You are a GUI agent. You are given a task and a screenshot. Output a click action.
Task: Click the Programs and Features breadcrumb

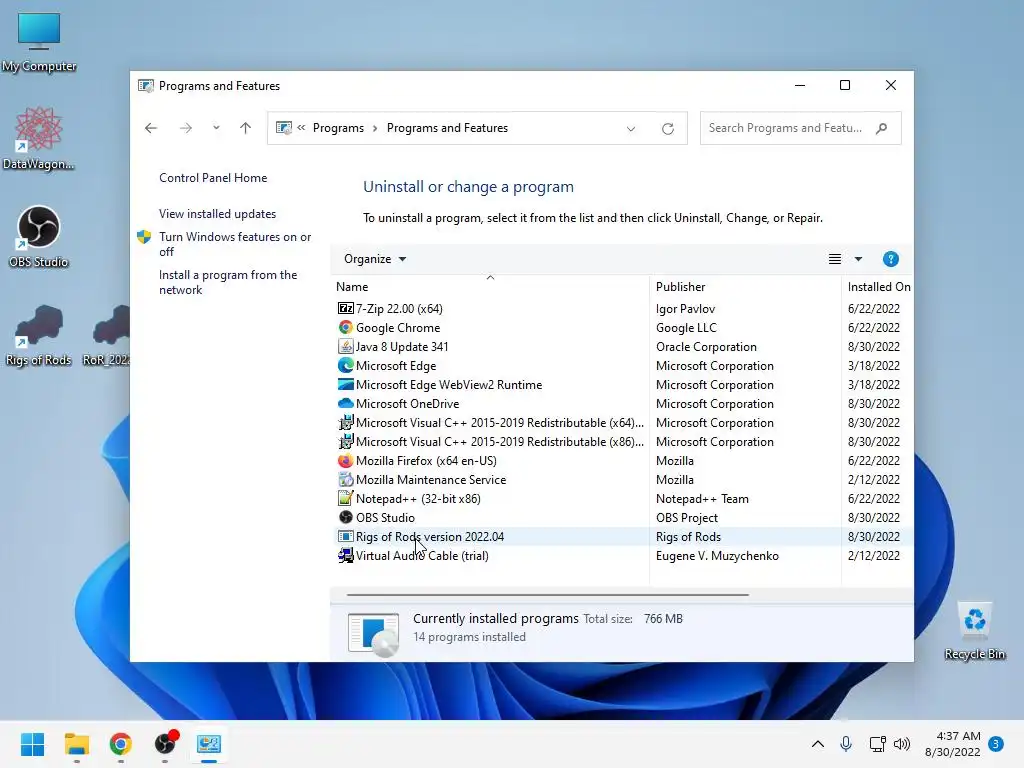[x=447, y=128]
